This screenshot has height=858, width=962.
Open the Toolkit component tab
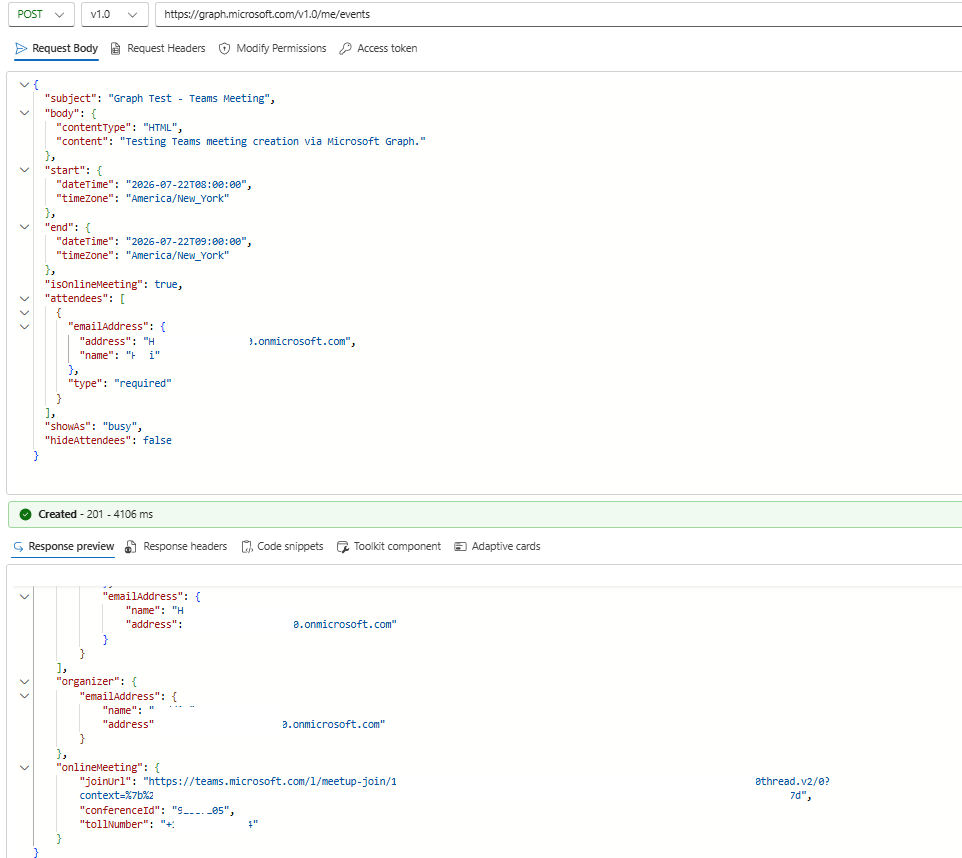[389, 546]
